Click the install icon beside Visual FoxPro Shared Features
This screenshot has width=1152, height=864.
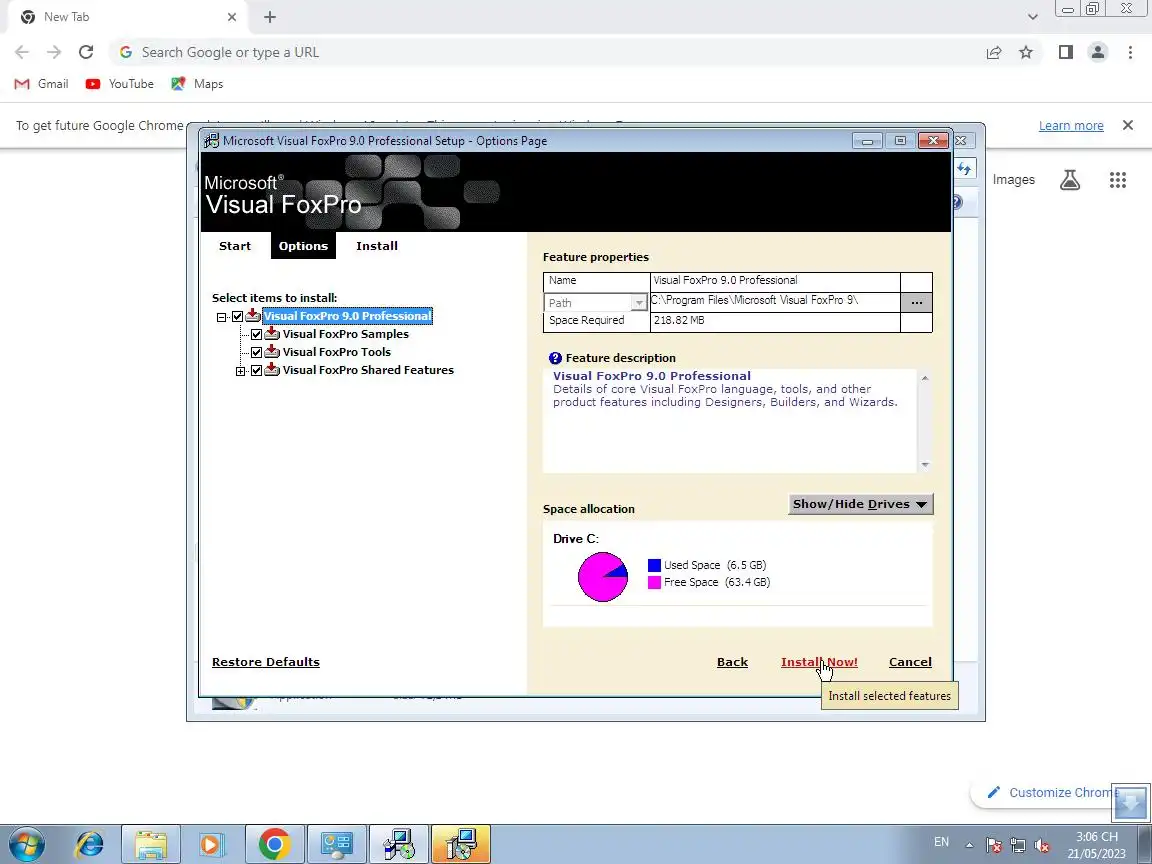pos(272,370)
